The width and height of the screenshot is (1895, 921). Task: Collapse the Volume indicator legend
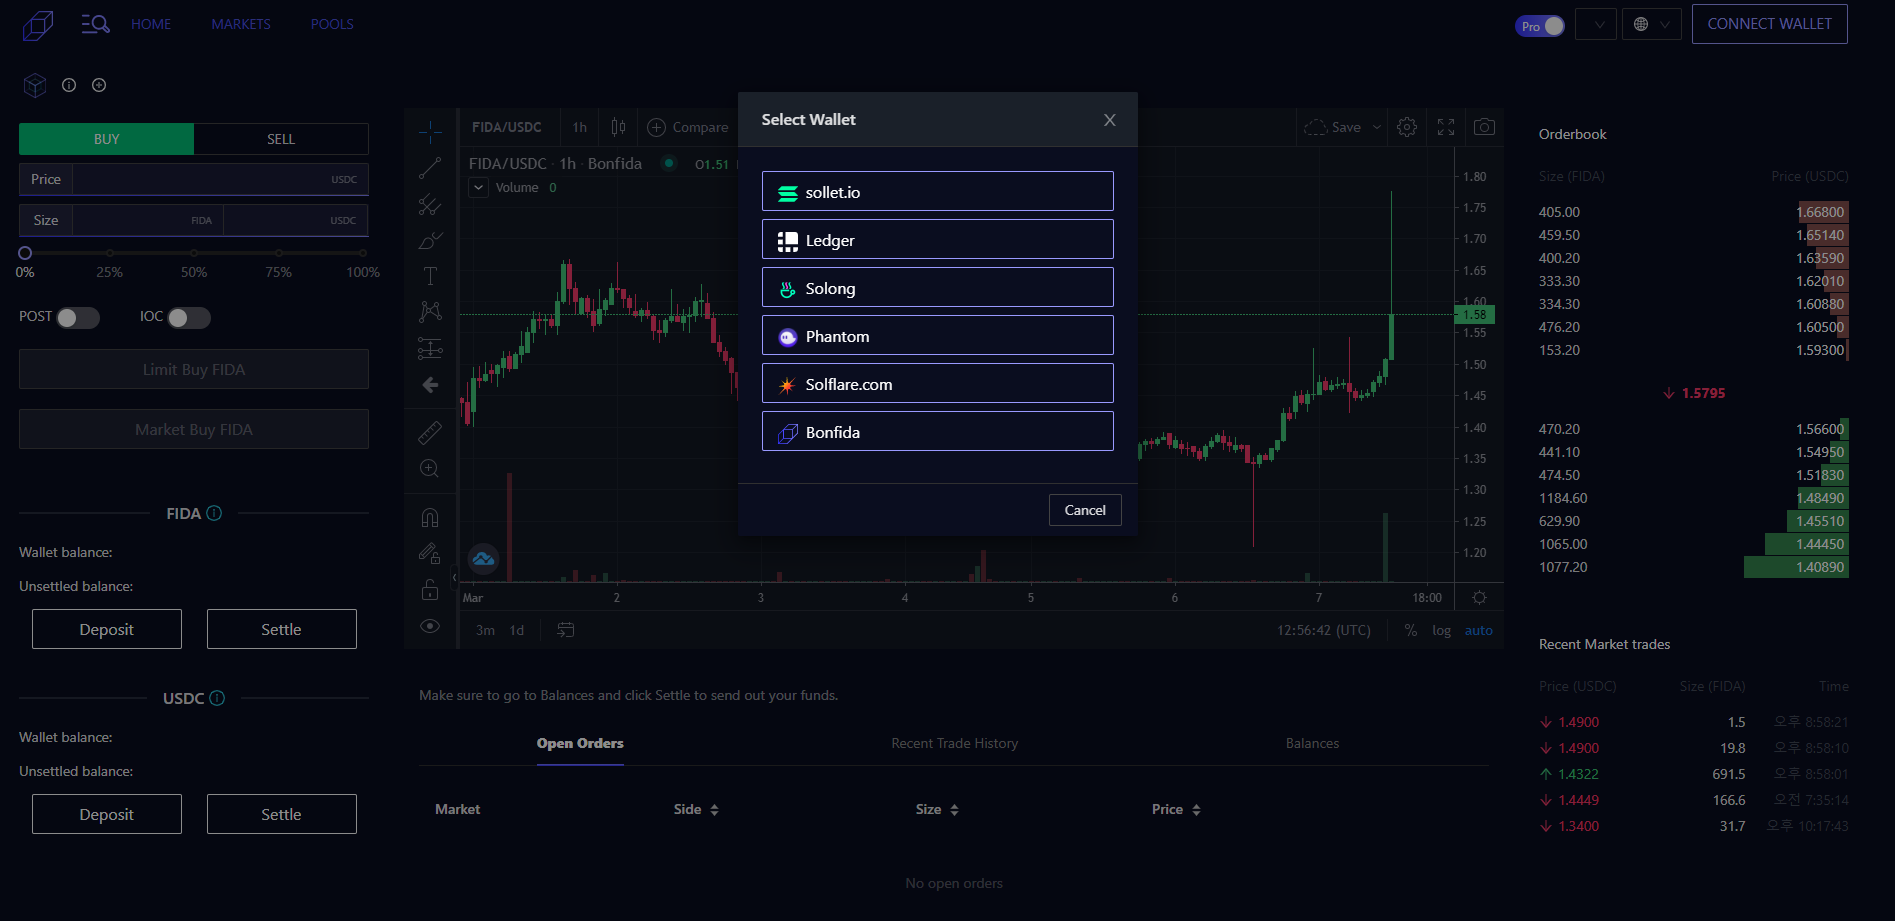coord(479,187)
